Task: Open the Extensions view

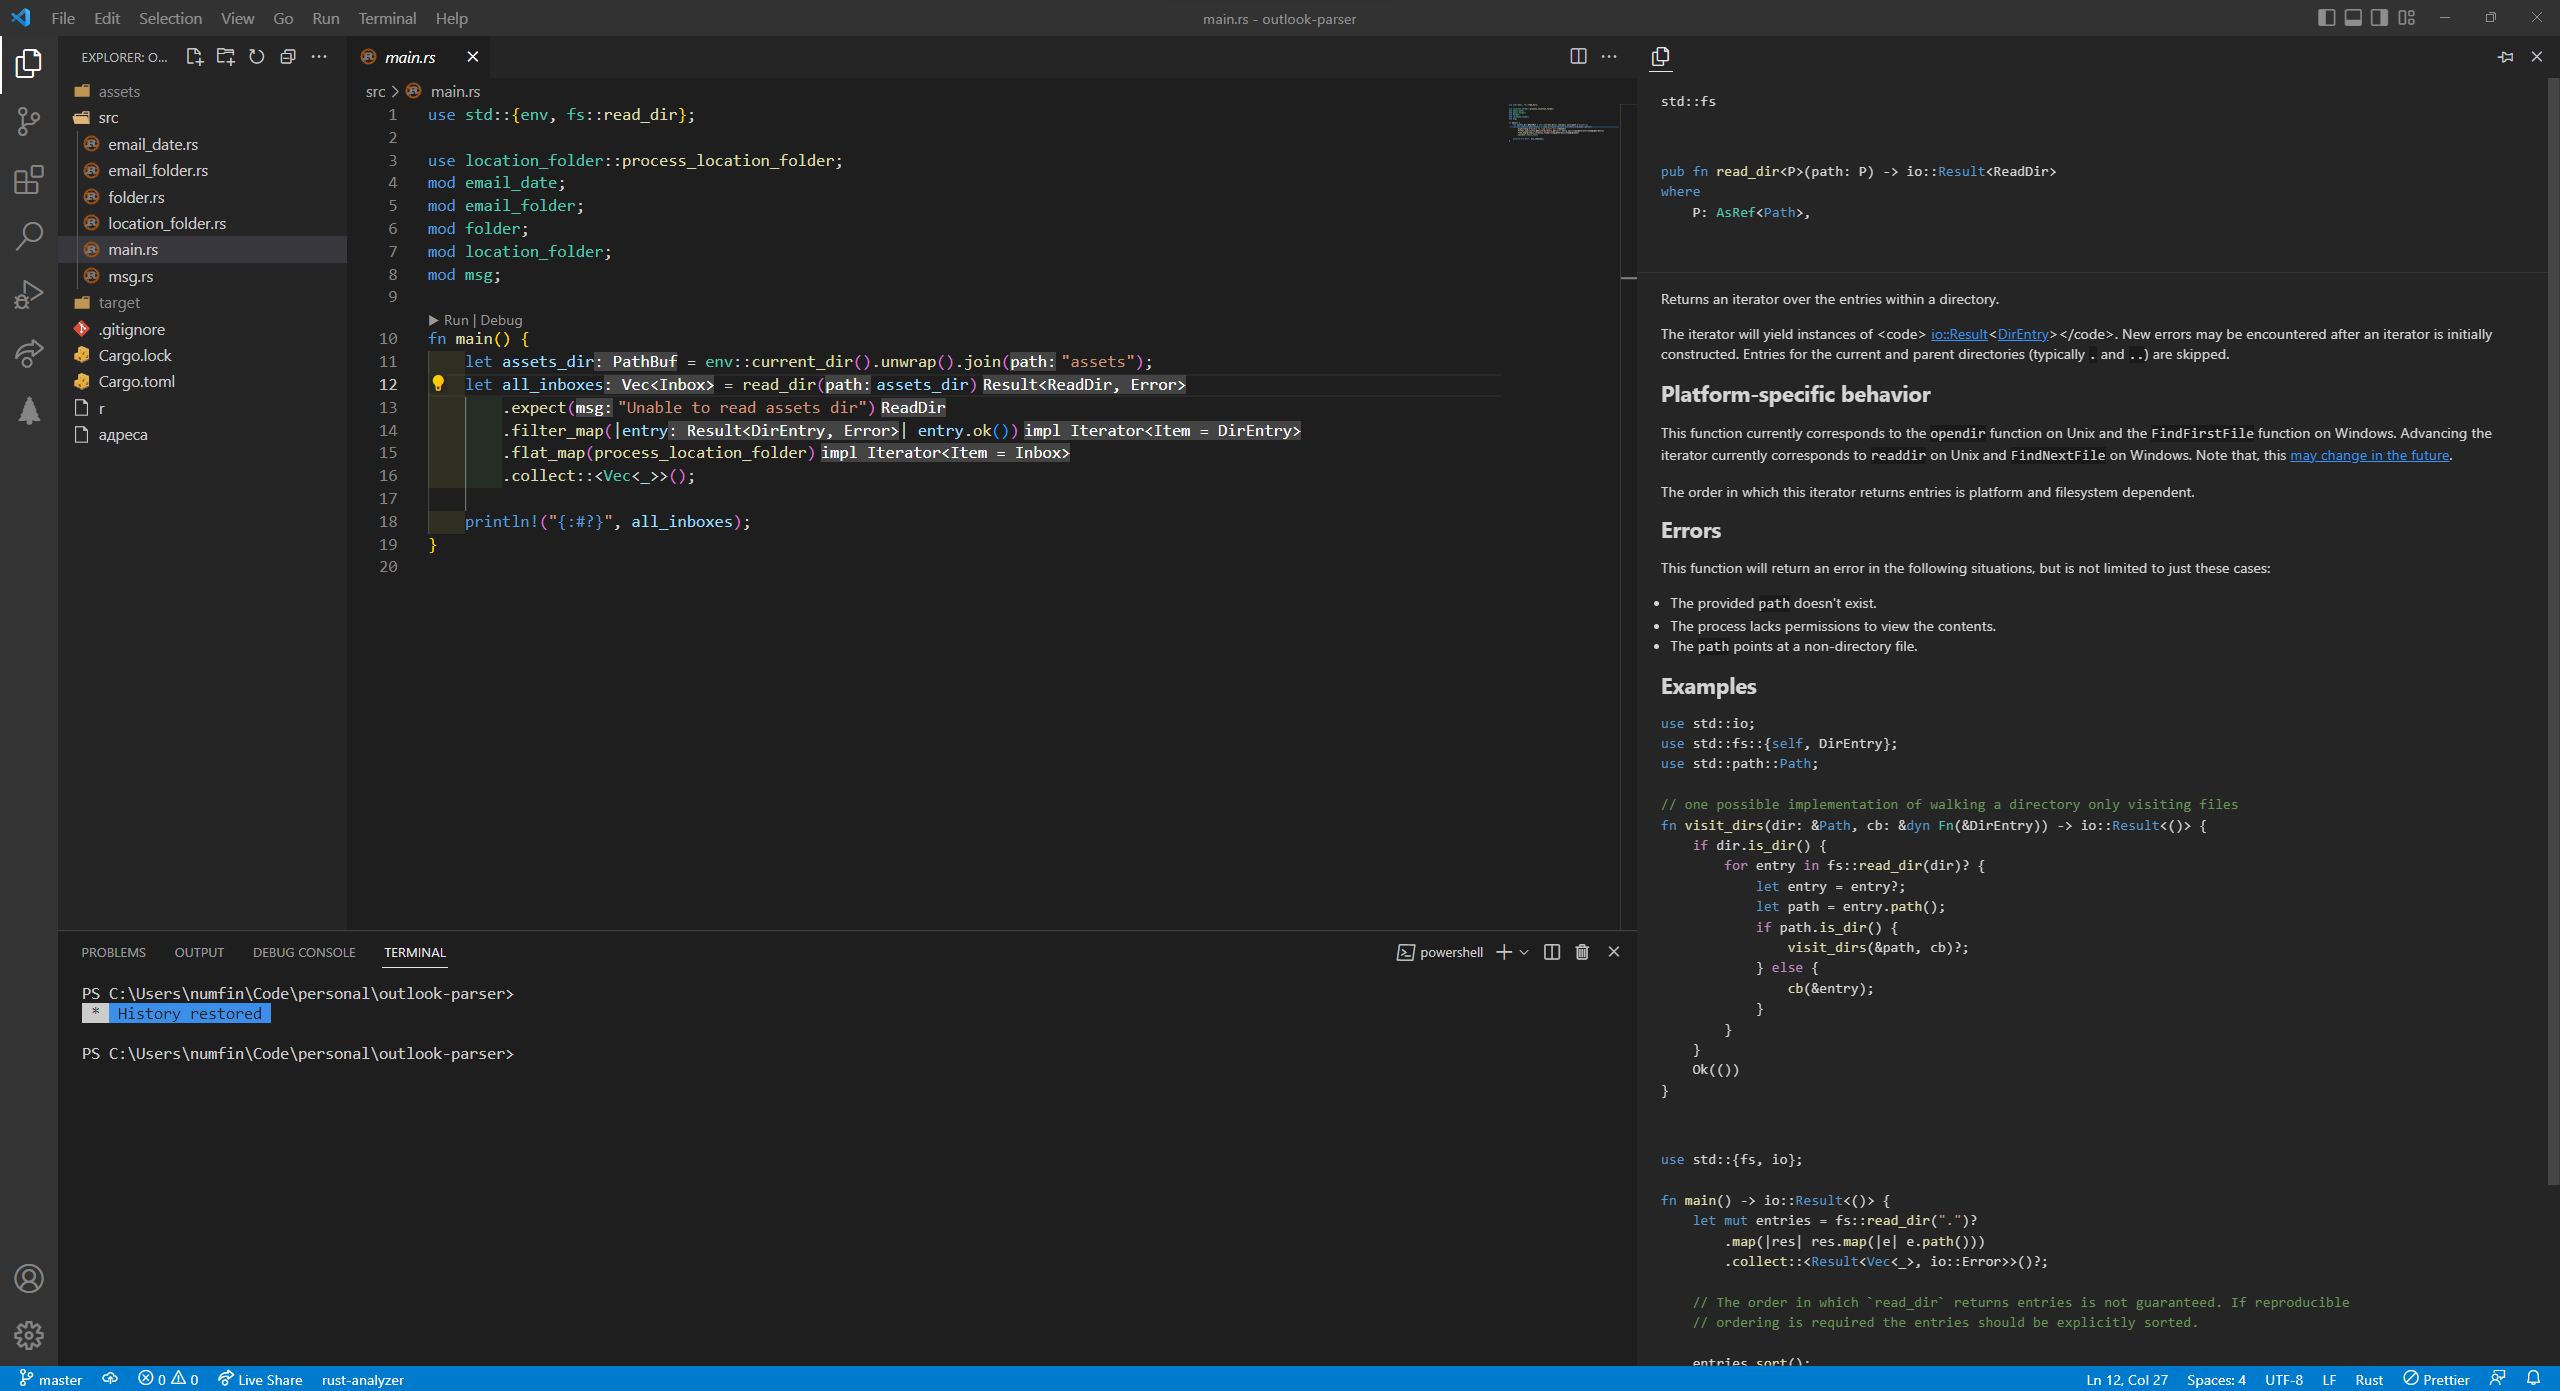Action: pos(28,180)
